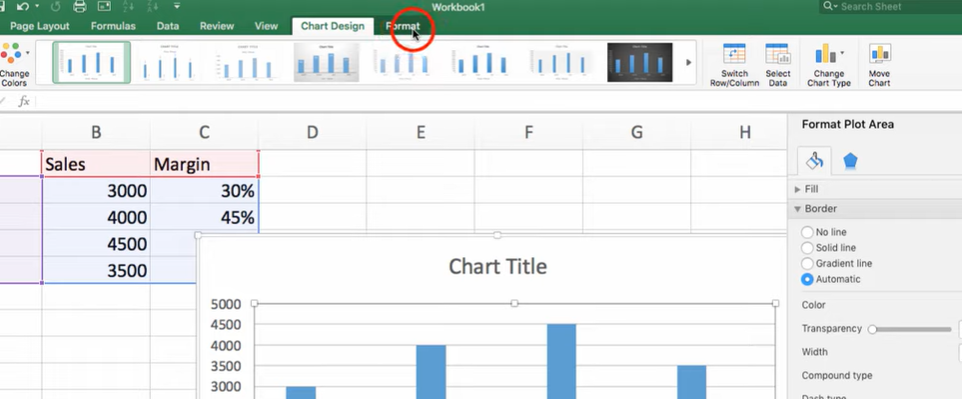Click the Sort A to Z icon
The height and width of the screenshot is (399, 962).
click(x=129, y=7)
